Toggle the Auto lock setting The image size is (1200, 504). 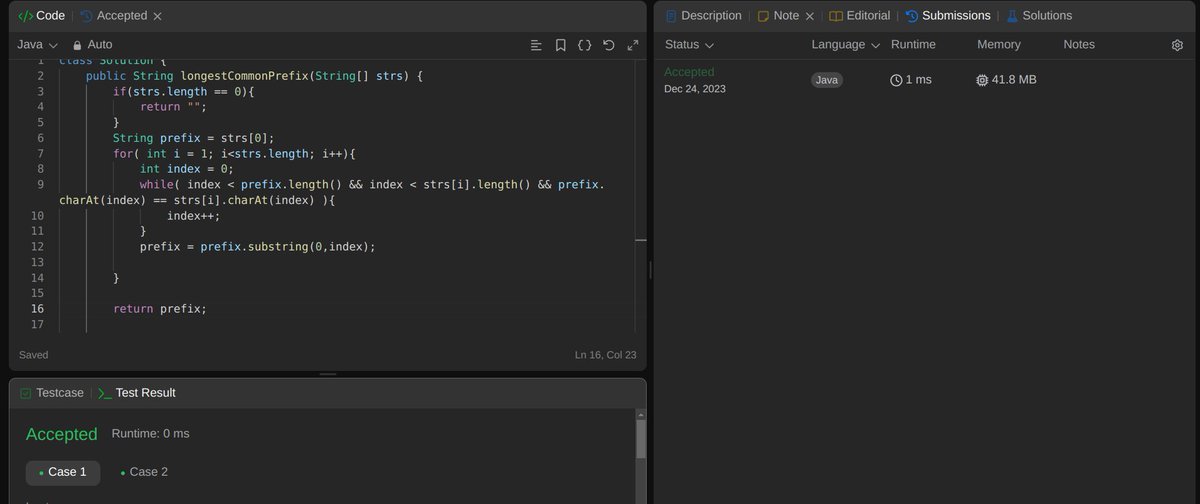[x=92, y=45]
